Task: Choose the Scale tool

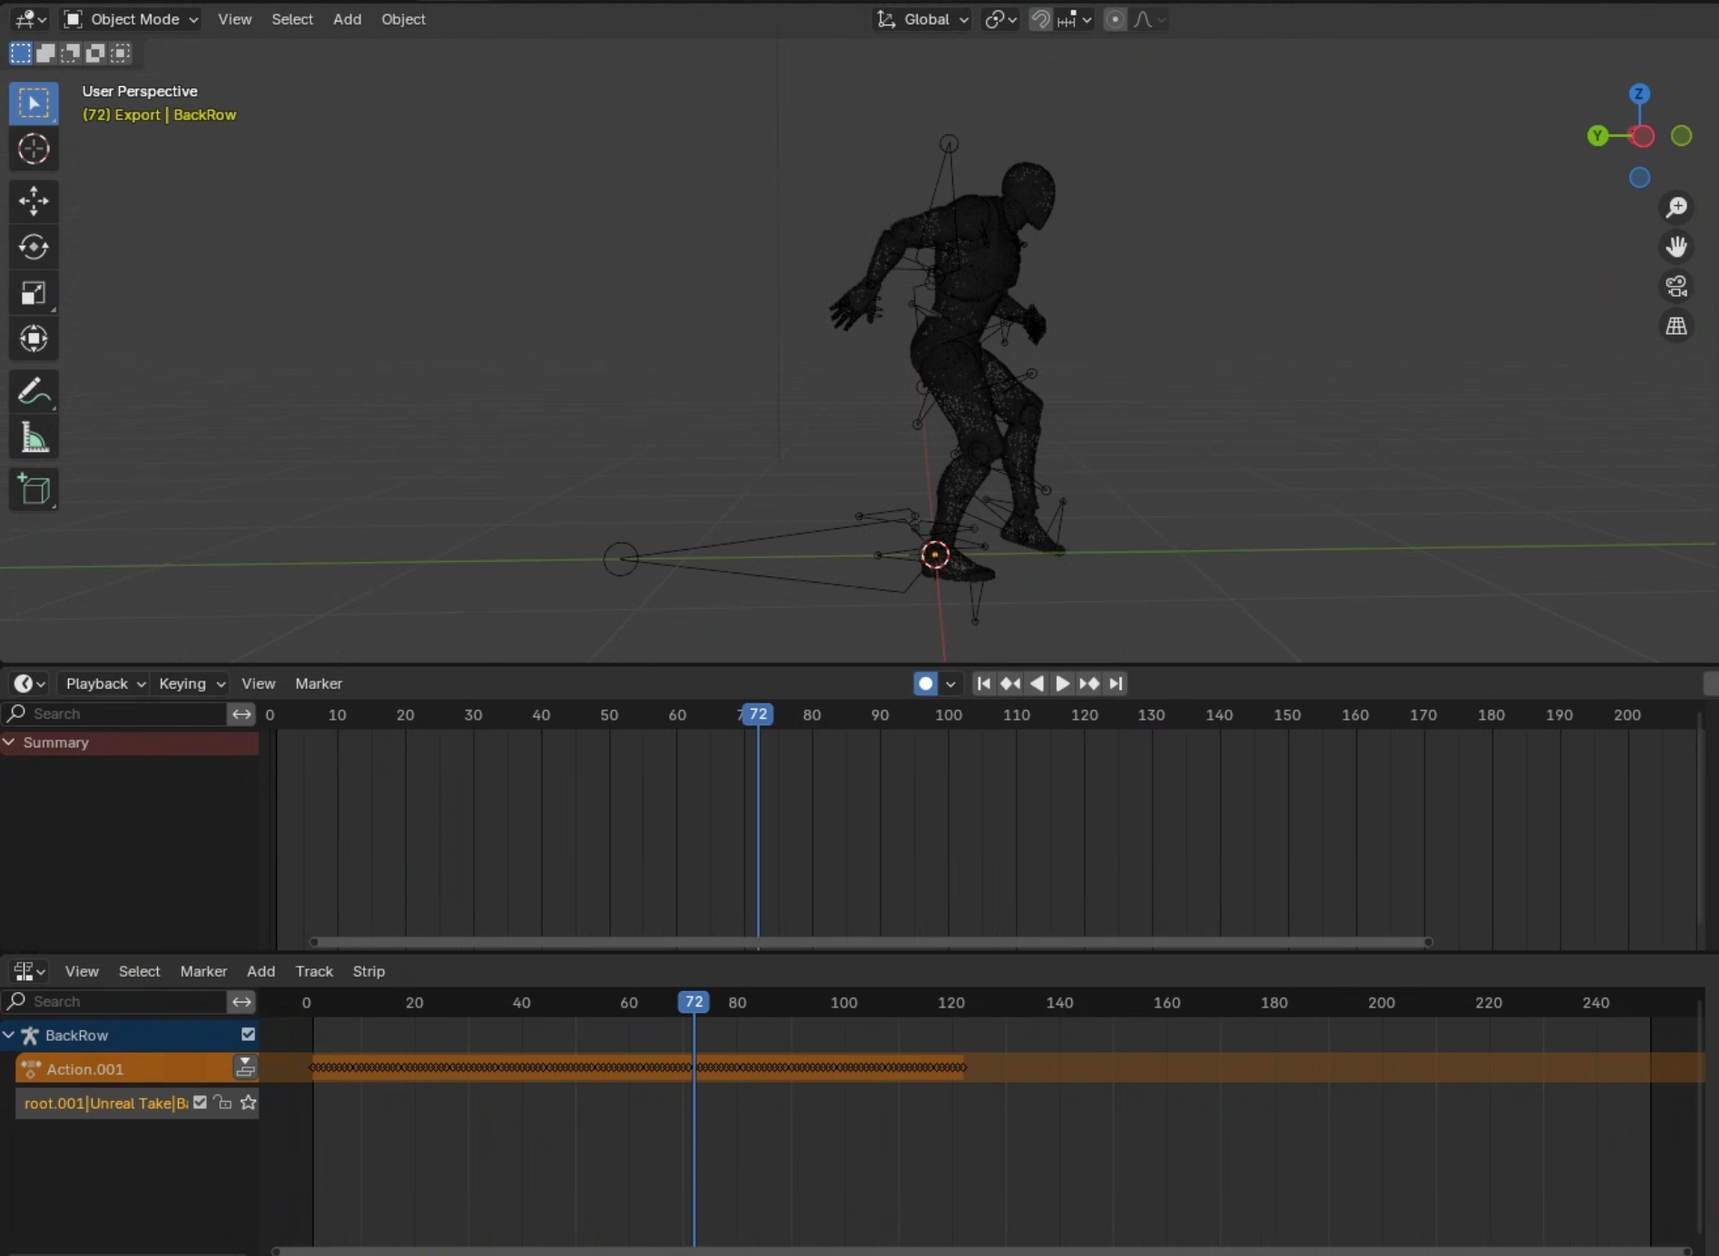Action: click(33, 293)
